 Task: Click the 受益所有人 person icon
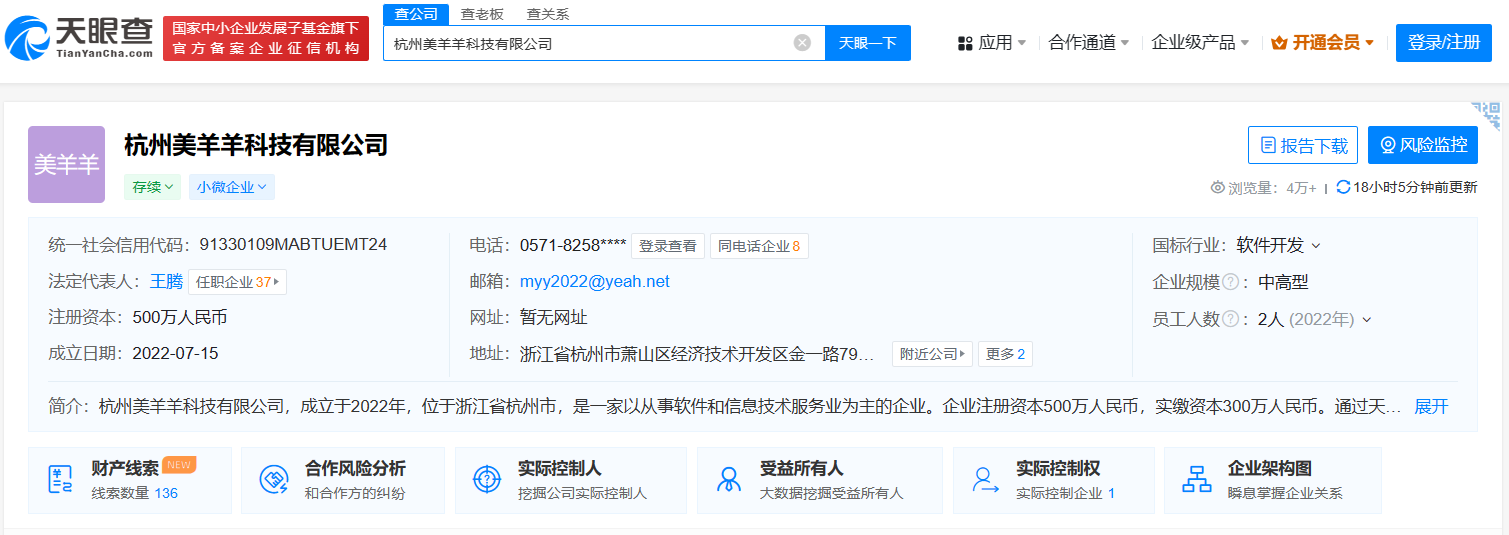coord(729,480)
